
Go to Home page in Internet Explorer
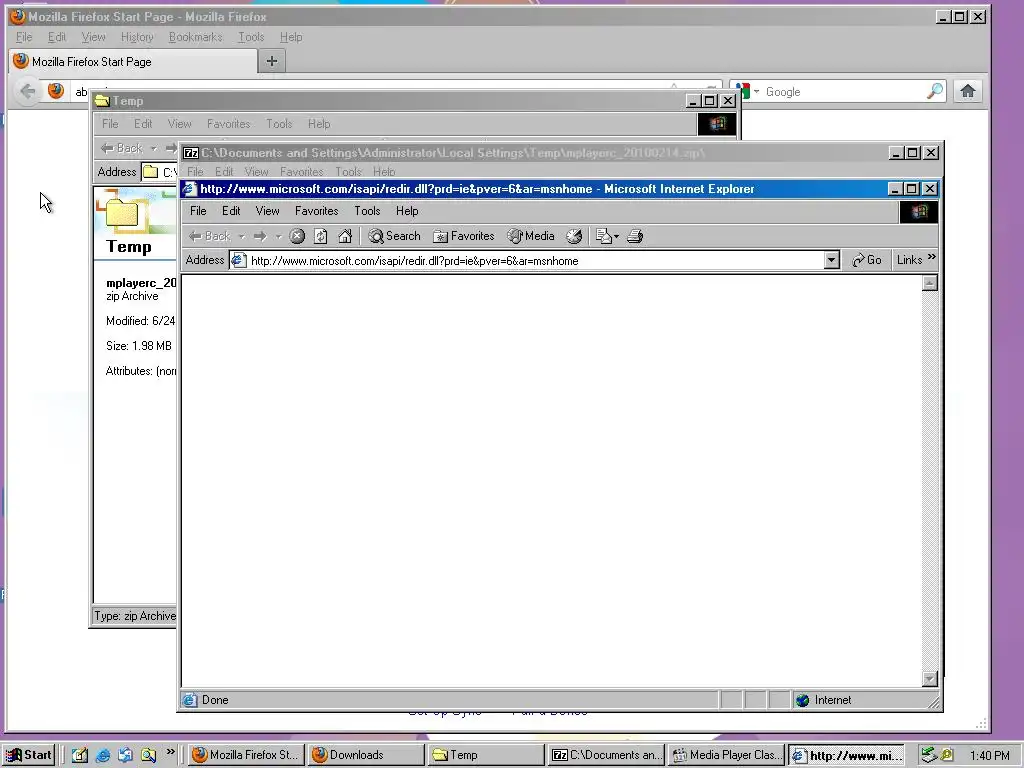click(345, 236)
